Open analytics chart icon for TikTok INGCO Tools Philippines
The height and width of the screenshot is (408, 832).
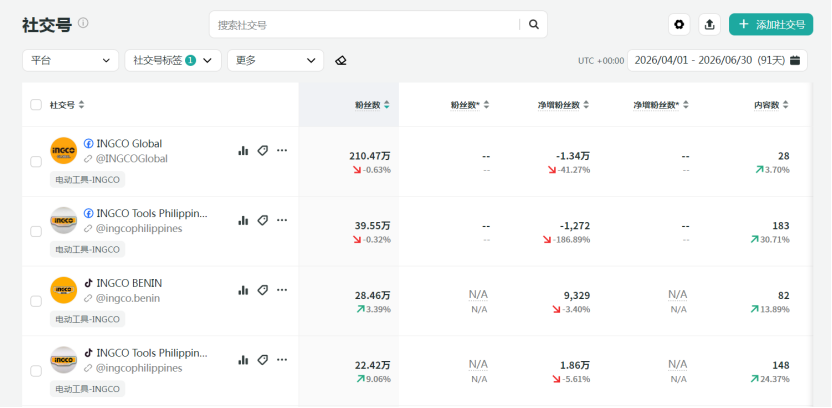click(x=243, y=360)
